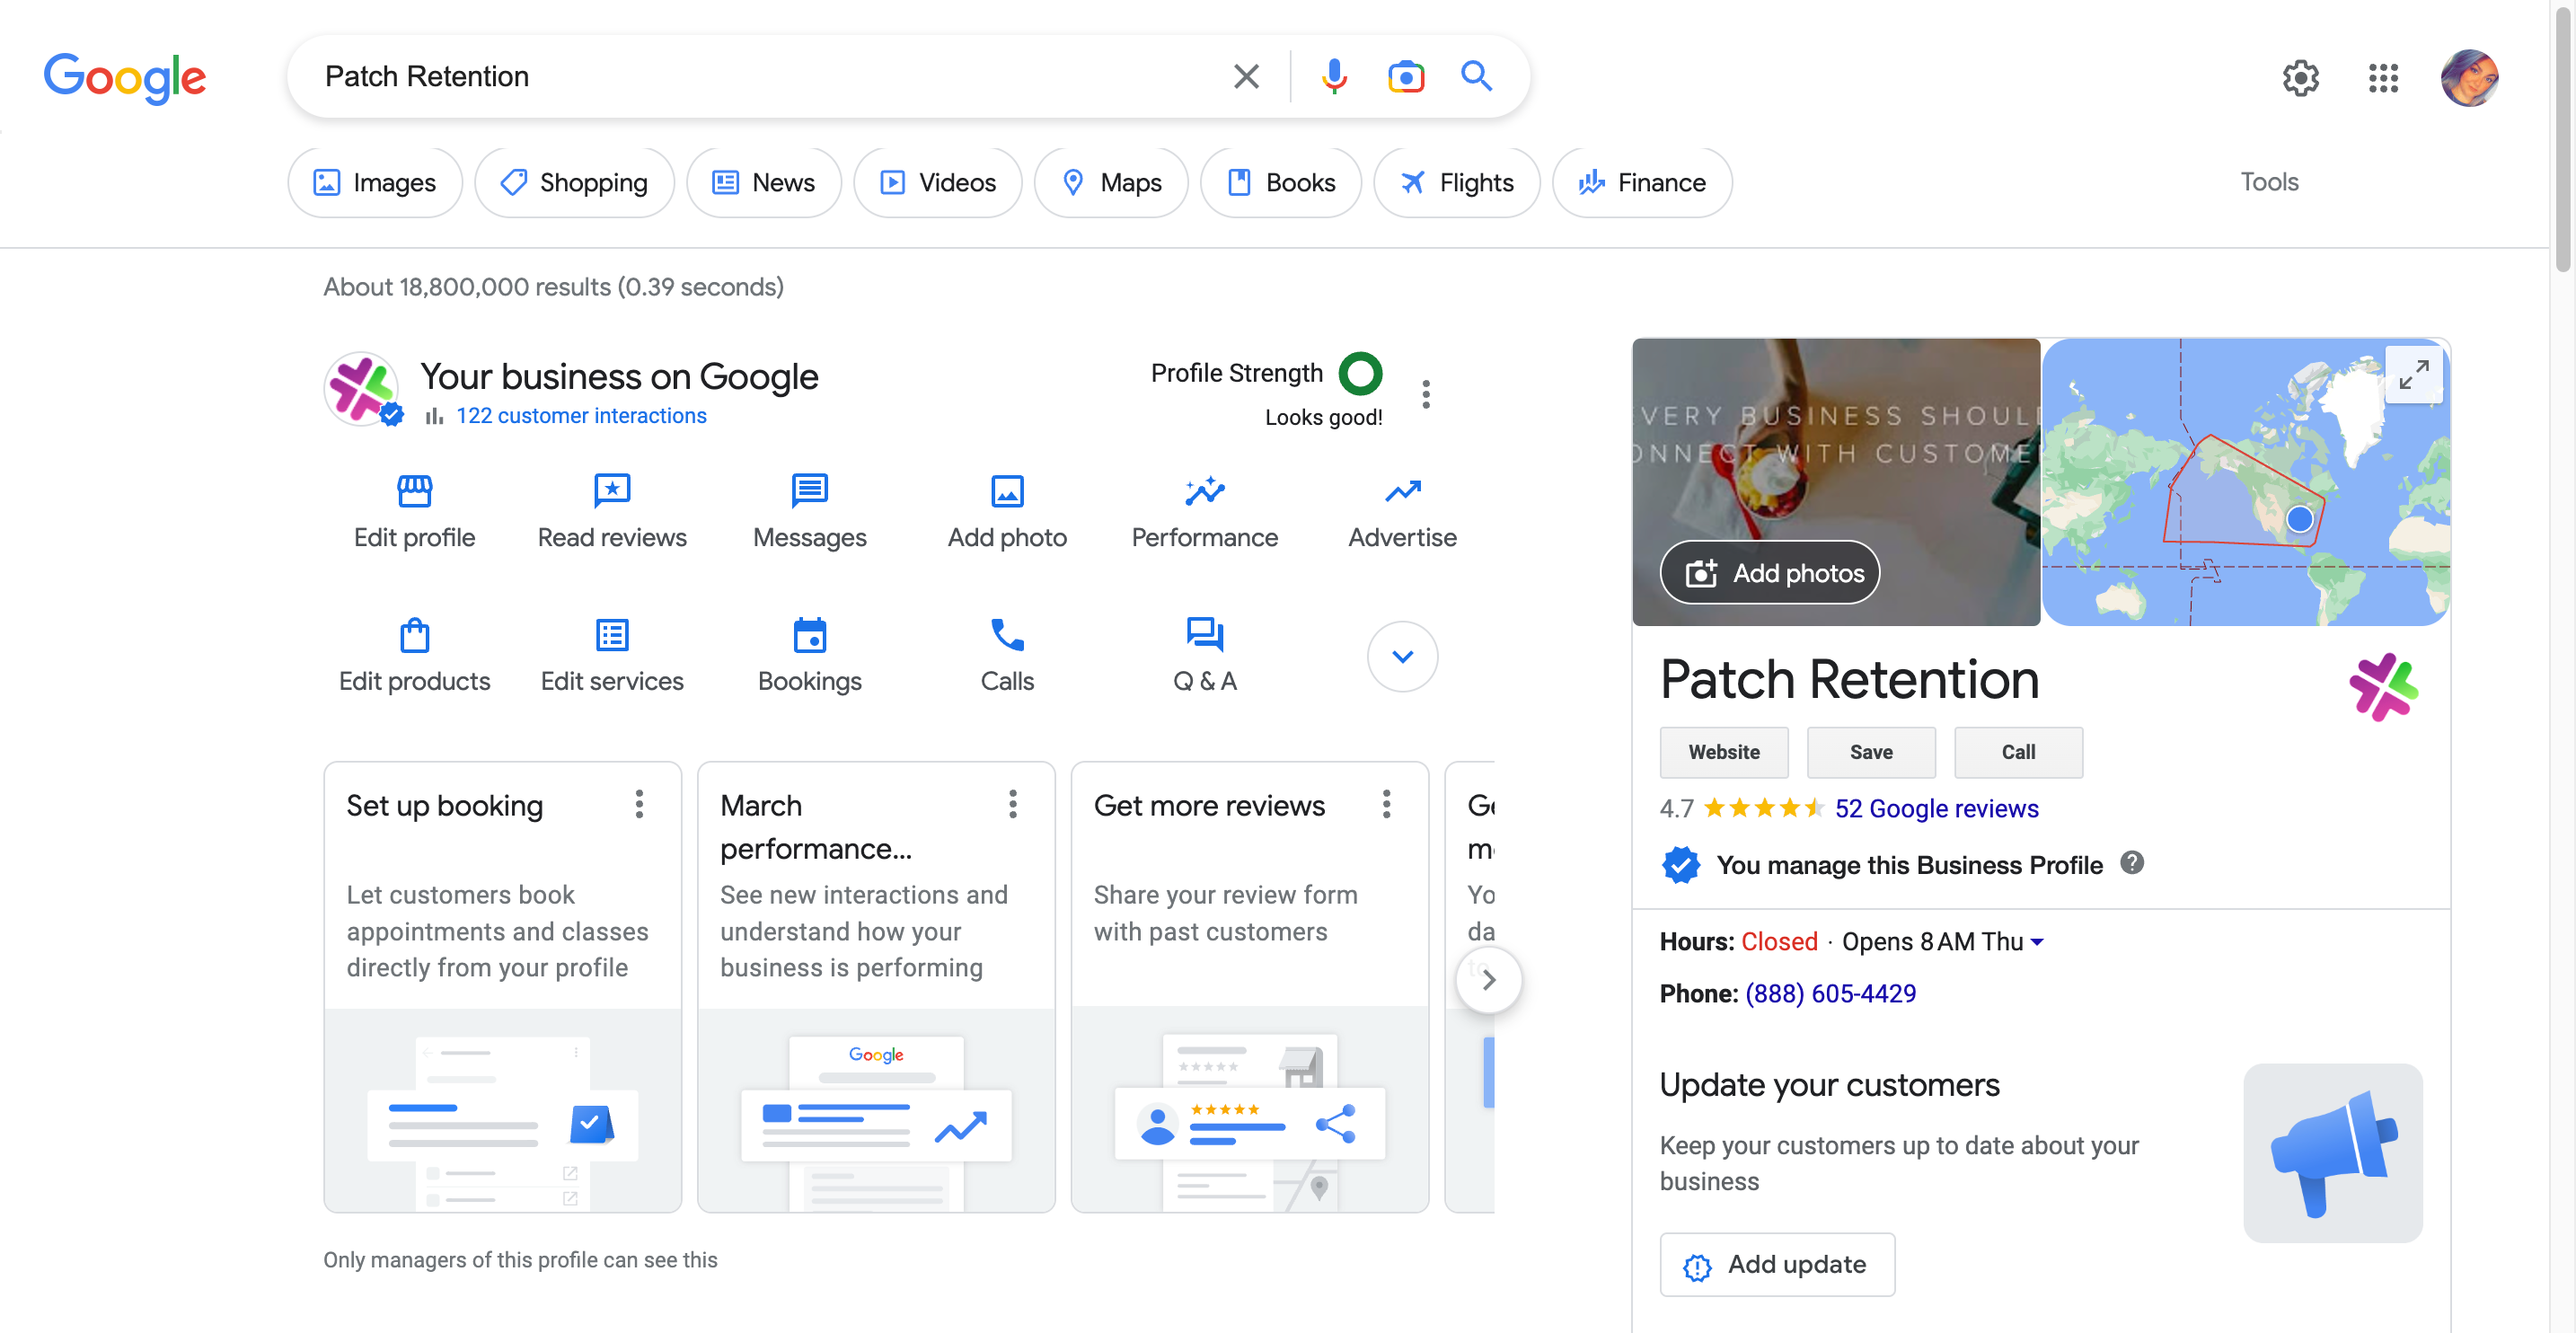The image size is (2576, 1333).
Task: Click the Google logo
Action: point(125,77)
